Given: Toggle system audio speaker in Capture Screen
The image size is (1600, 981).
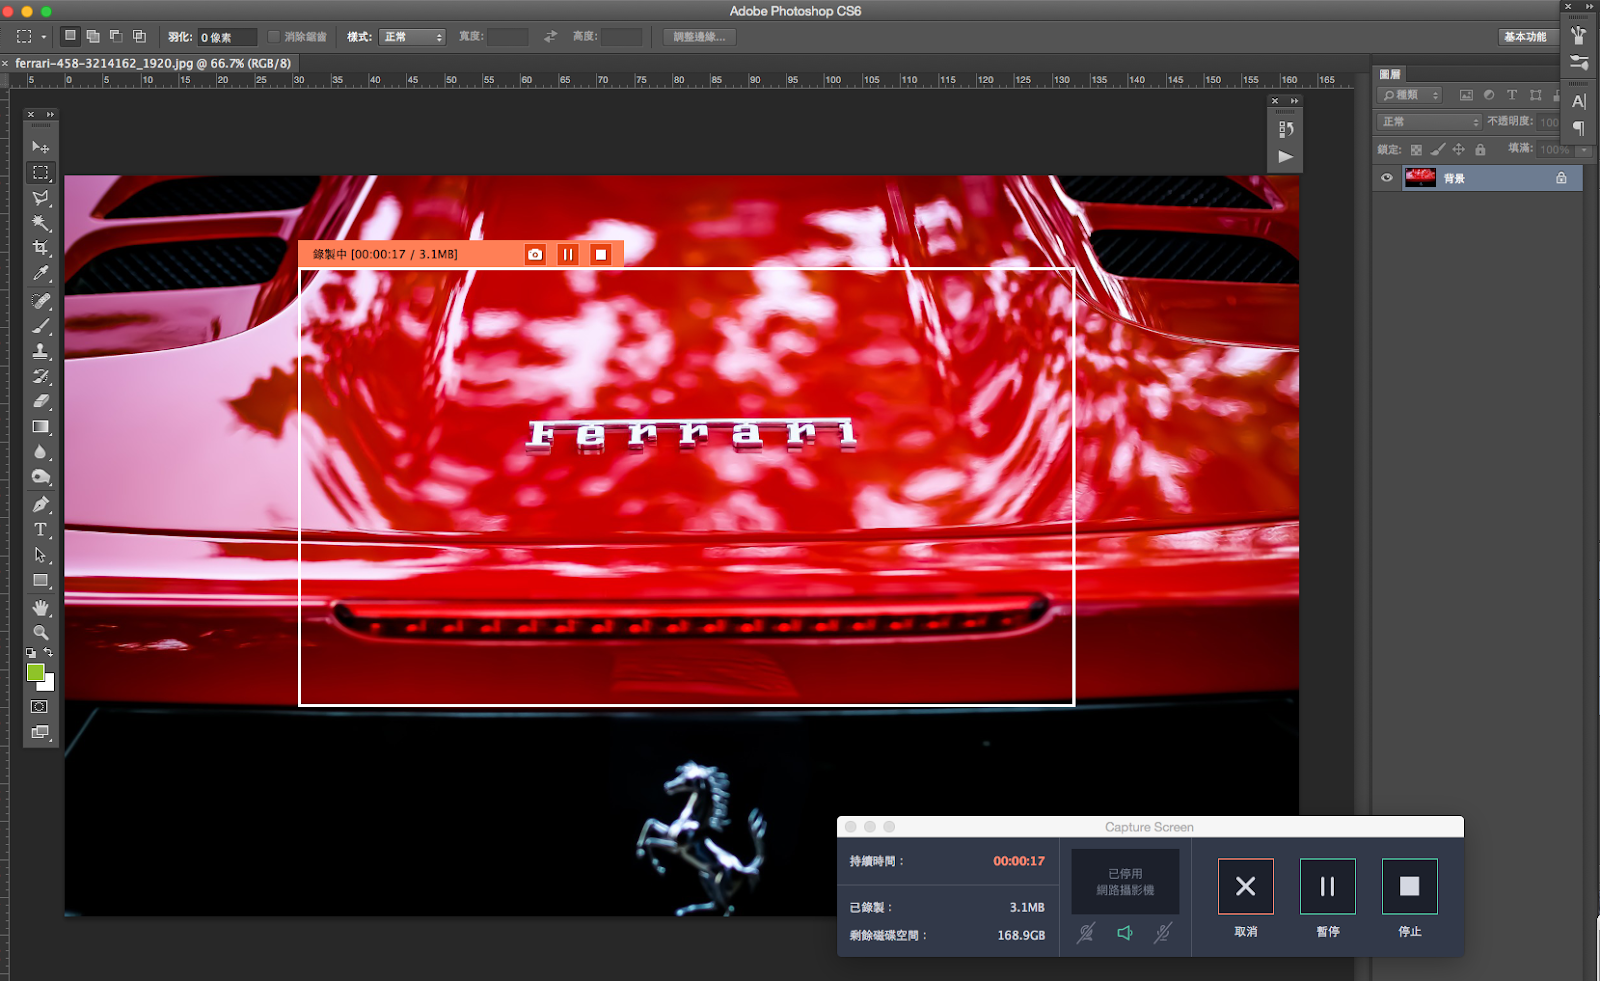Looking at the screenshot, I should (x=1125, y=933).
